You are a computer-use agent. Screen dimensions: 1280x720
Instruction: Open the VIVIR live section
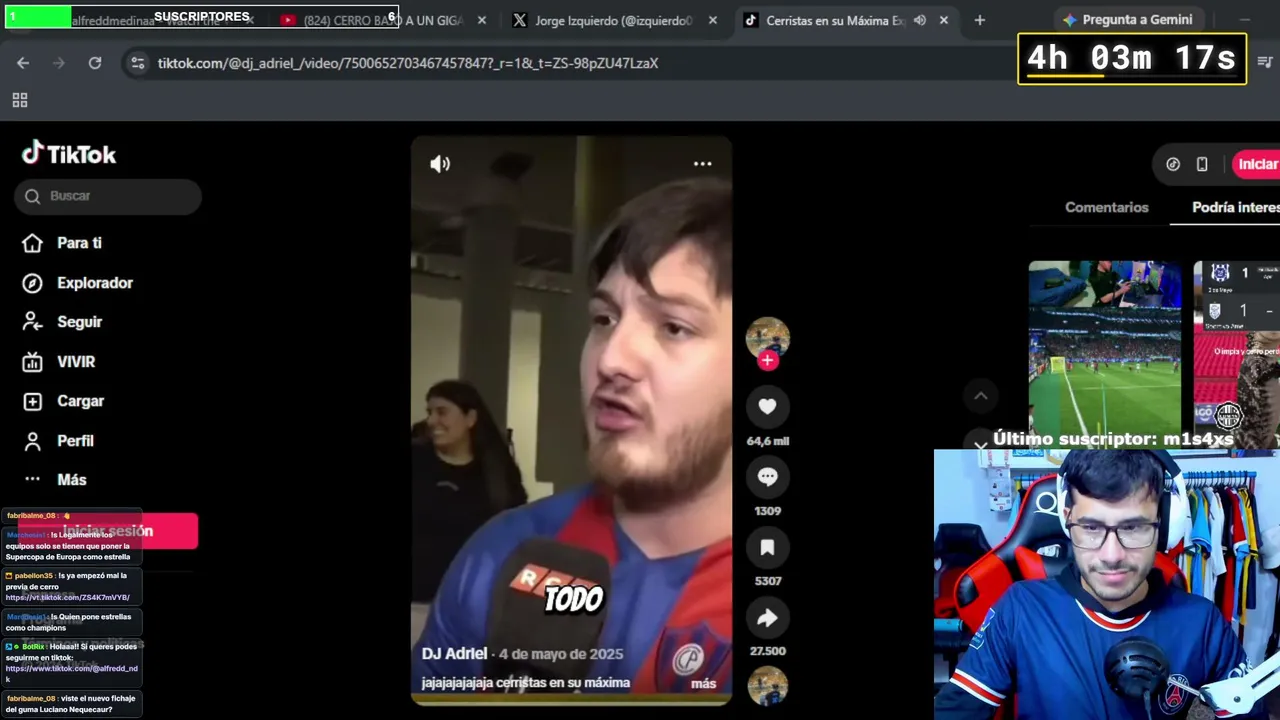pyautogui.click(x=59, y=362)
